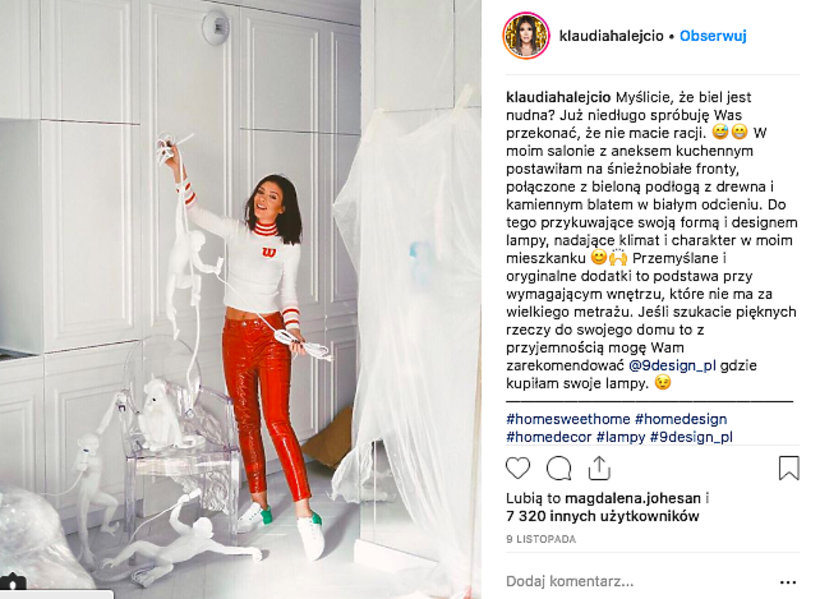Image resolution: width=820 pixels, height=599 pixels.
Task: Click the klaudiahalejcio name in caption
Action: (558, 97)
